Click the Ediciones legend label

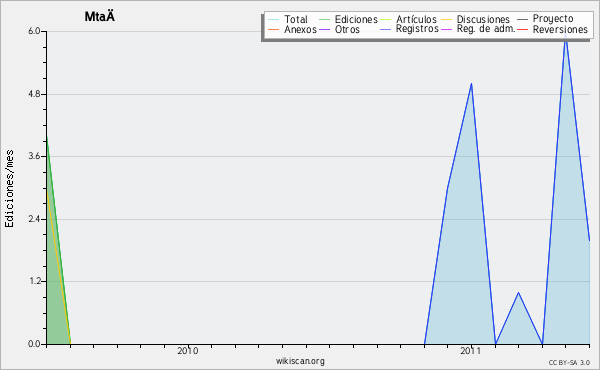(x=356, y=19)
